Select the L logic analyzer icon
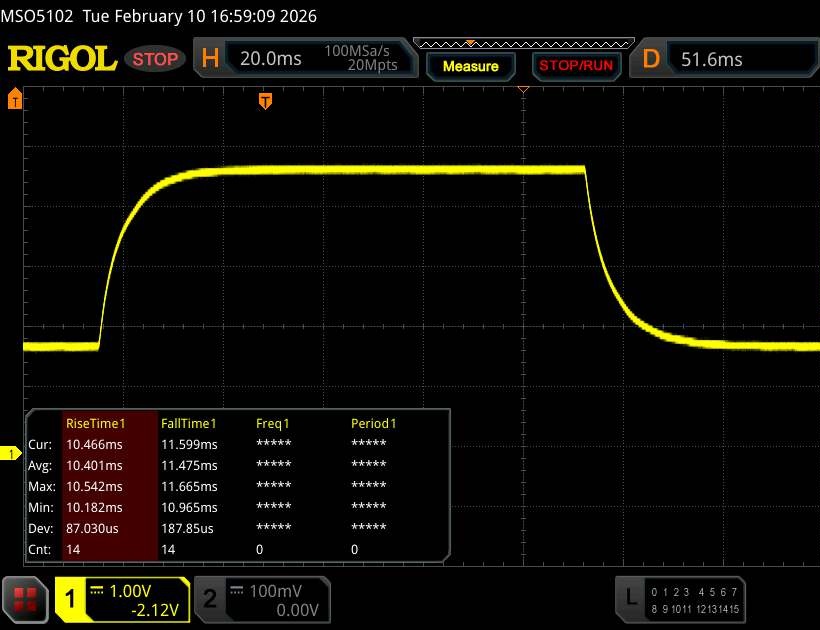820x630 pixels. (631, 597)
